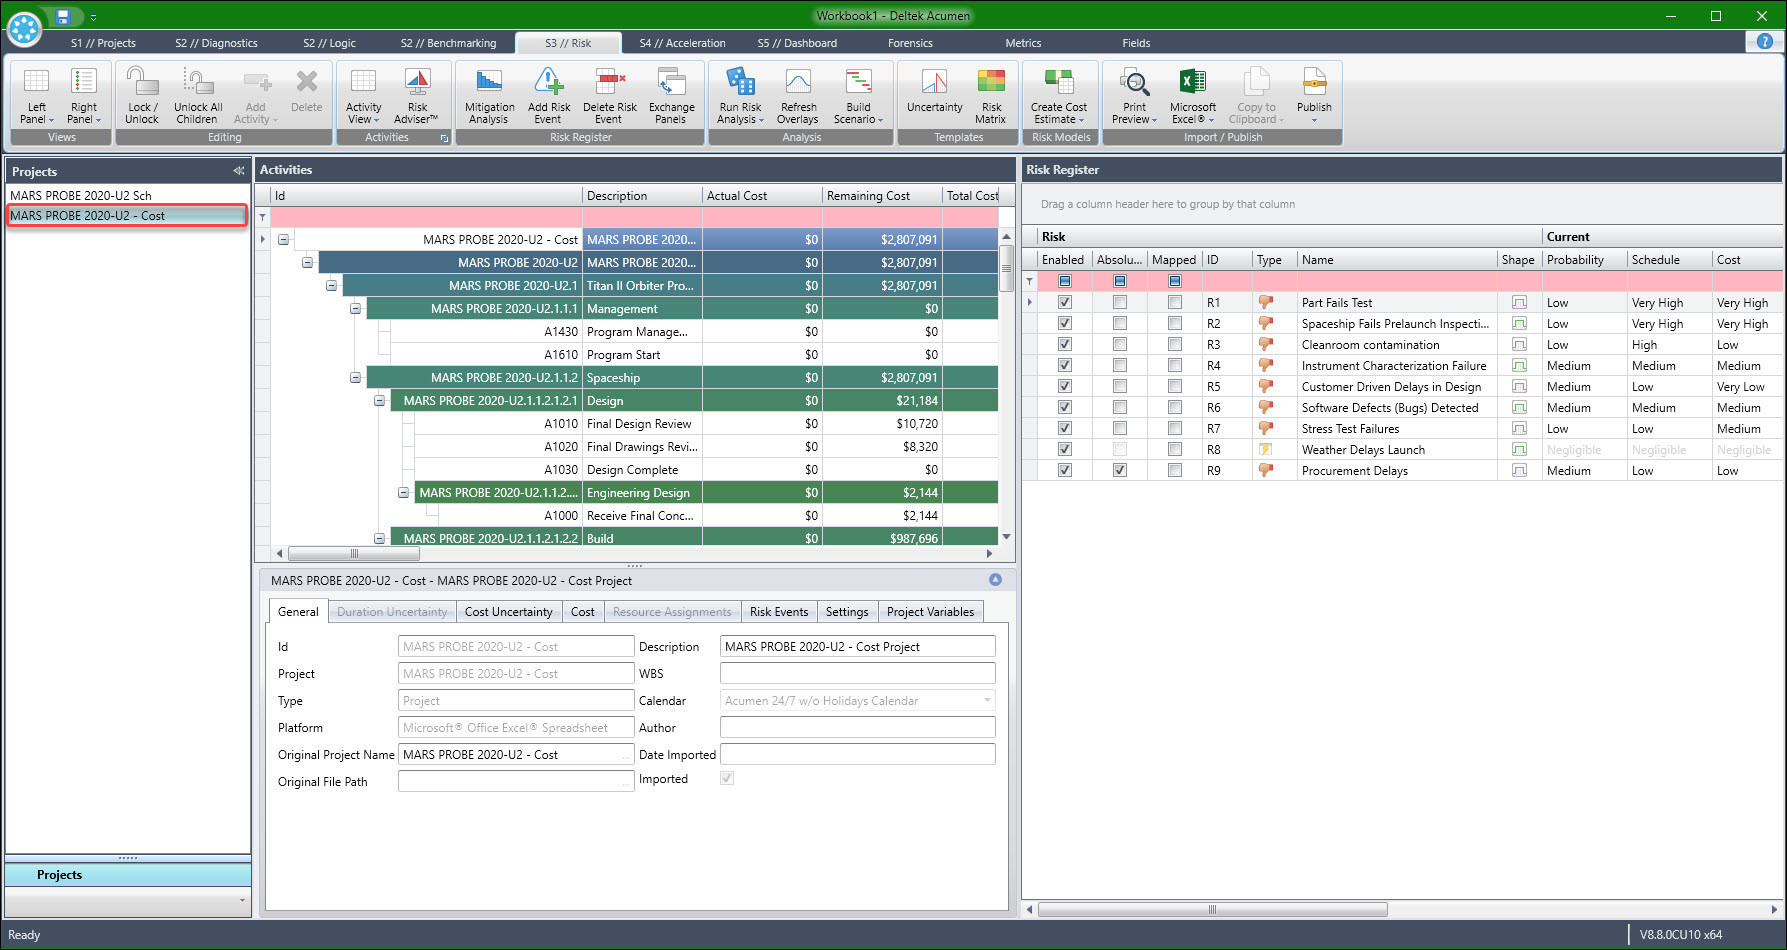Check the Mapped checkbox for Procurement Delays

tap(1174, 470)
